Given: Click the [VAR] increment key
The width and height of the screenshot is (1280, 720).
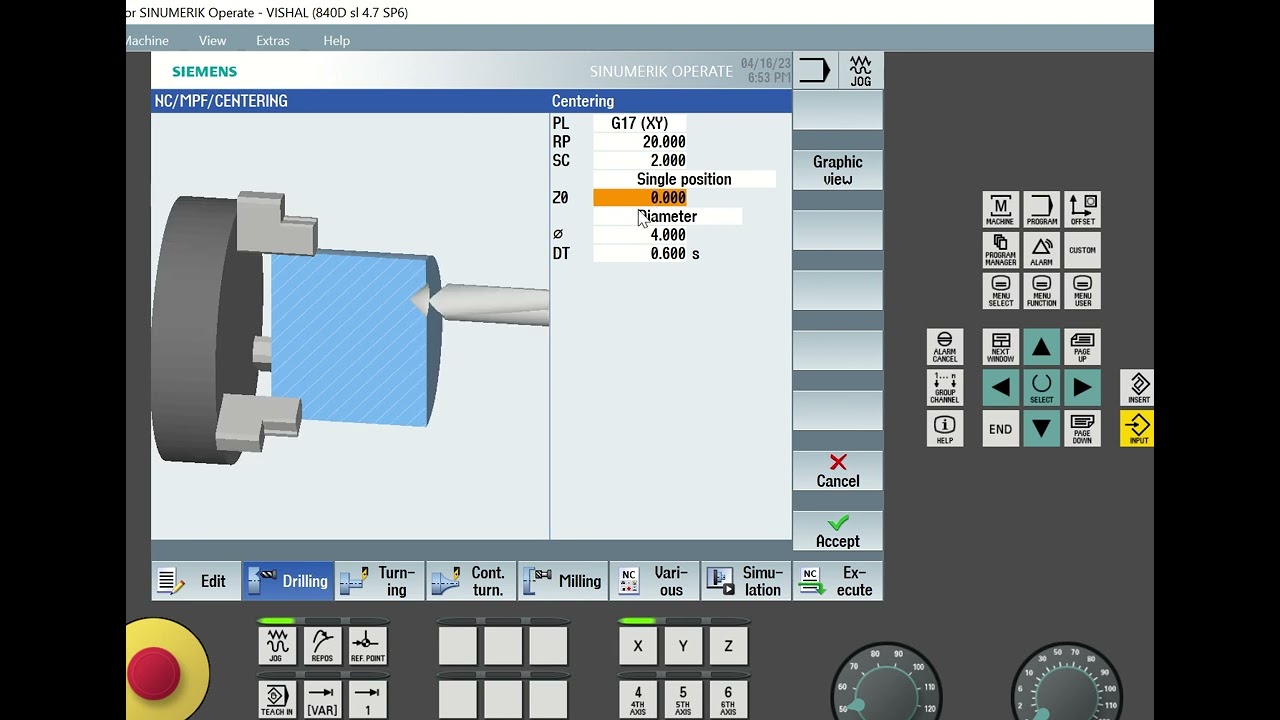Looking at the screenshot, I should [322, 699].
